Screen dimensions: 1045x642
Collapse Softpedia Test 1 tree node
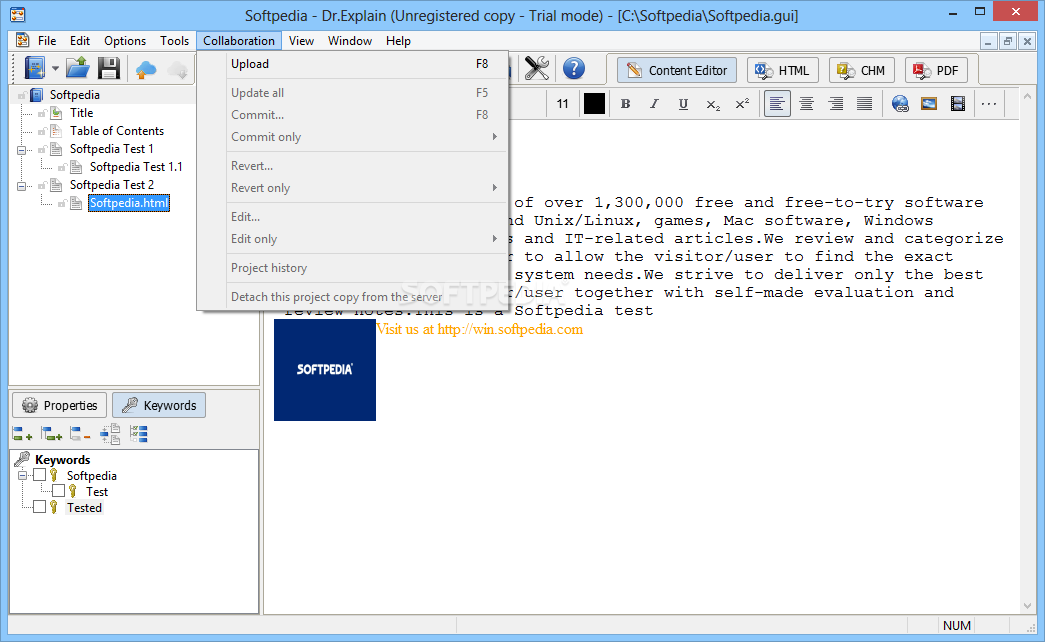click(21, 150)
